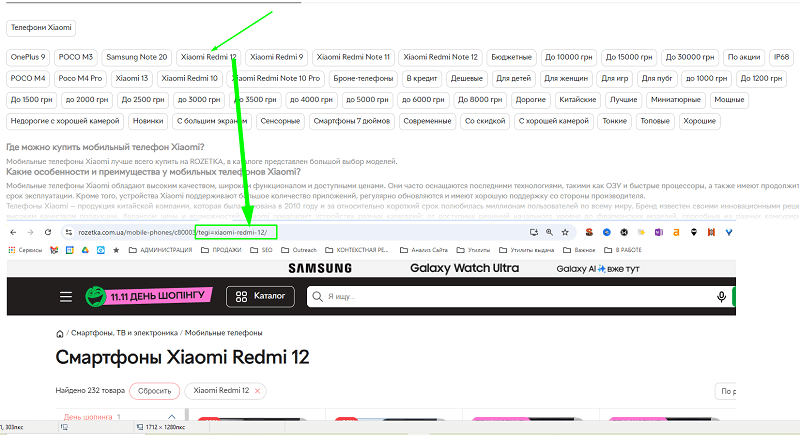The height and width of the screenshot is (435, 800).
Task: Select the Xiaomi Redmi Note 12 tag
Action: [x=440, y=57]
